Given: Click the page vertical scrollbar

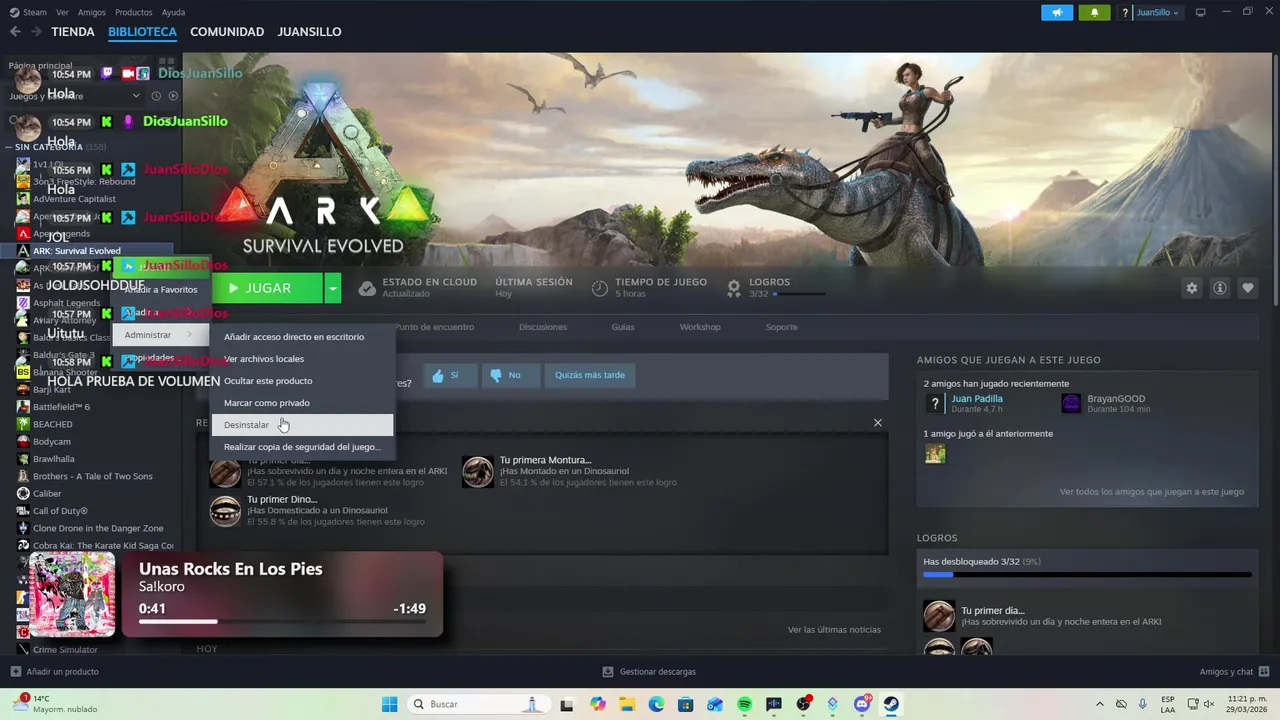Looking at the screenshot, I should tap(1275, 180).
